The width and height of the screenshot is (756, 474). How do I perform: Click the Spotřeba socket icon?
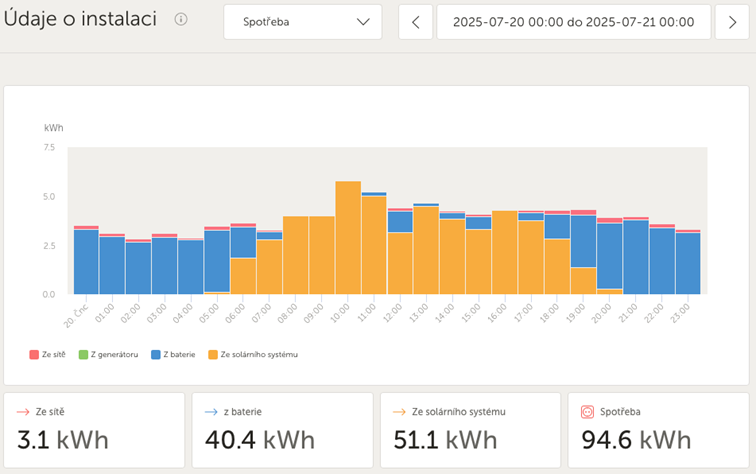coord(588,411)
